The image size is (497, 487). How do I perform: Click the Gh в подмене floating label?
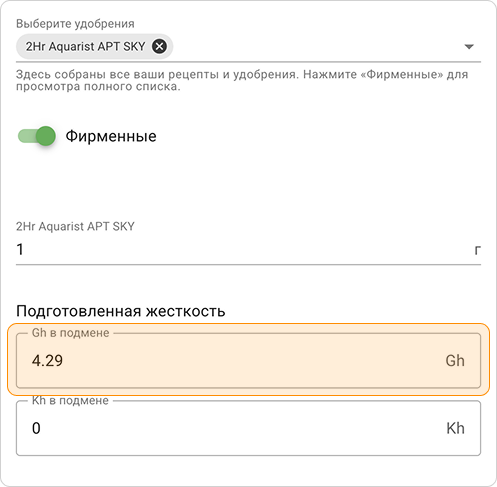pyautogui.click(x=71, y=333)
